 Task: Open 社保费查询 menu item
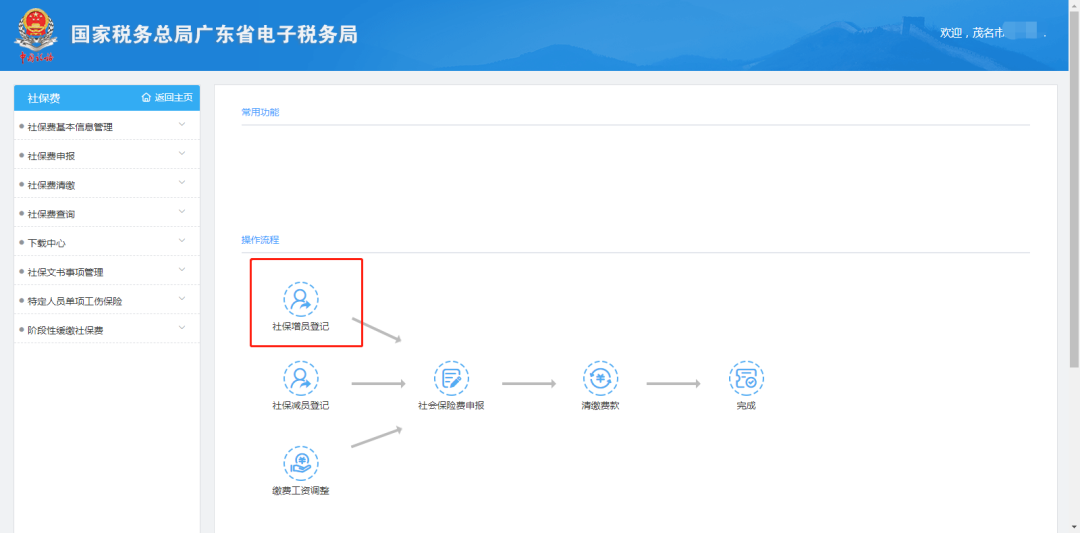pos(107,213)
